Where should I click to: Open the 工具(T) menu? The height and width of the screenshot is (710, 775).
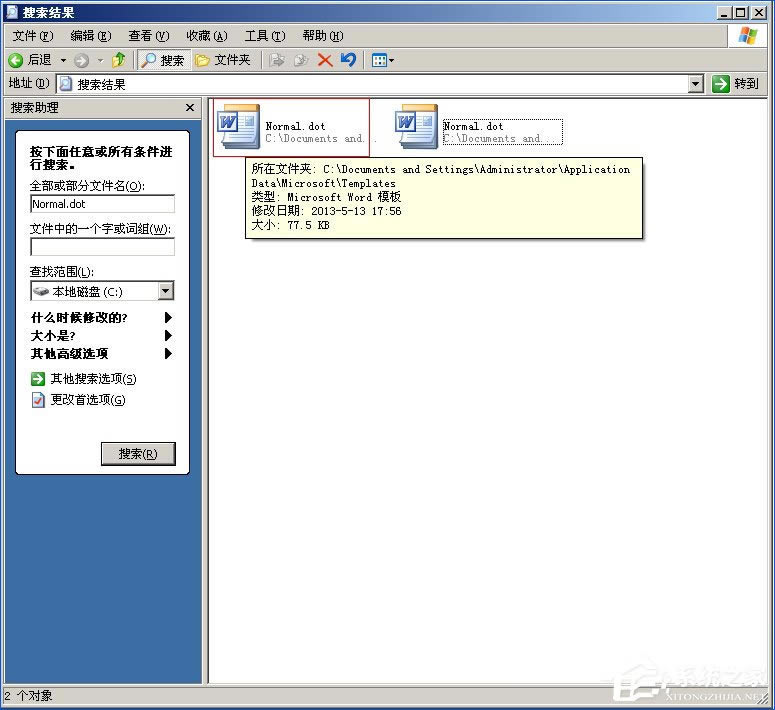point(265,36)
